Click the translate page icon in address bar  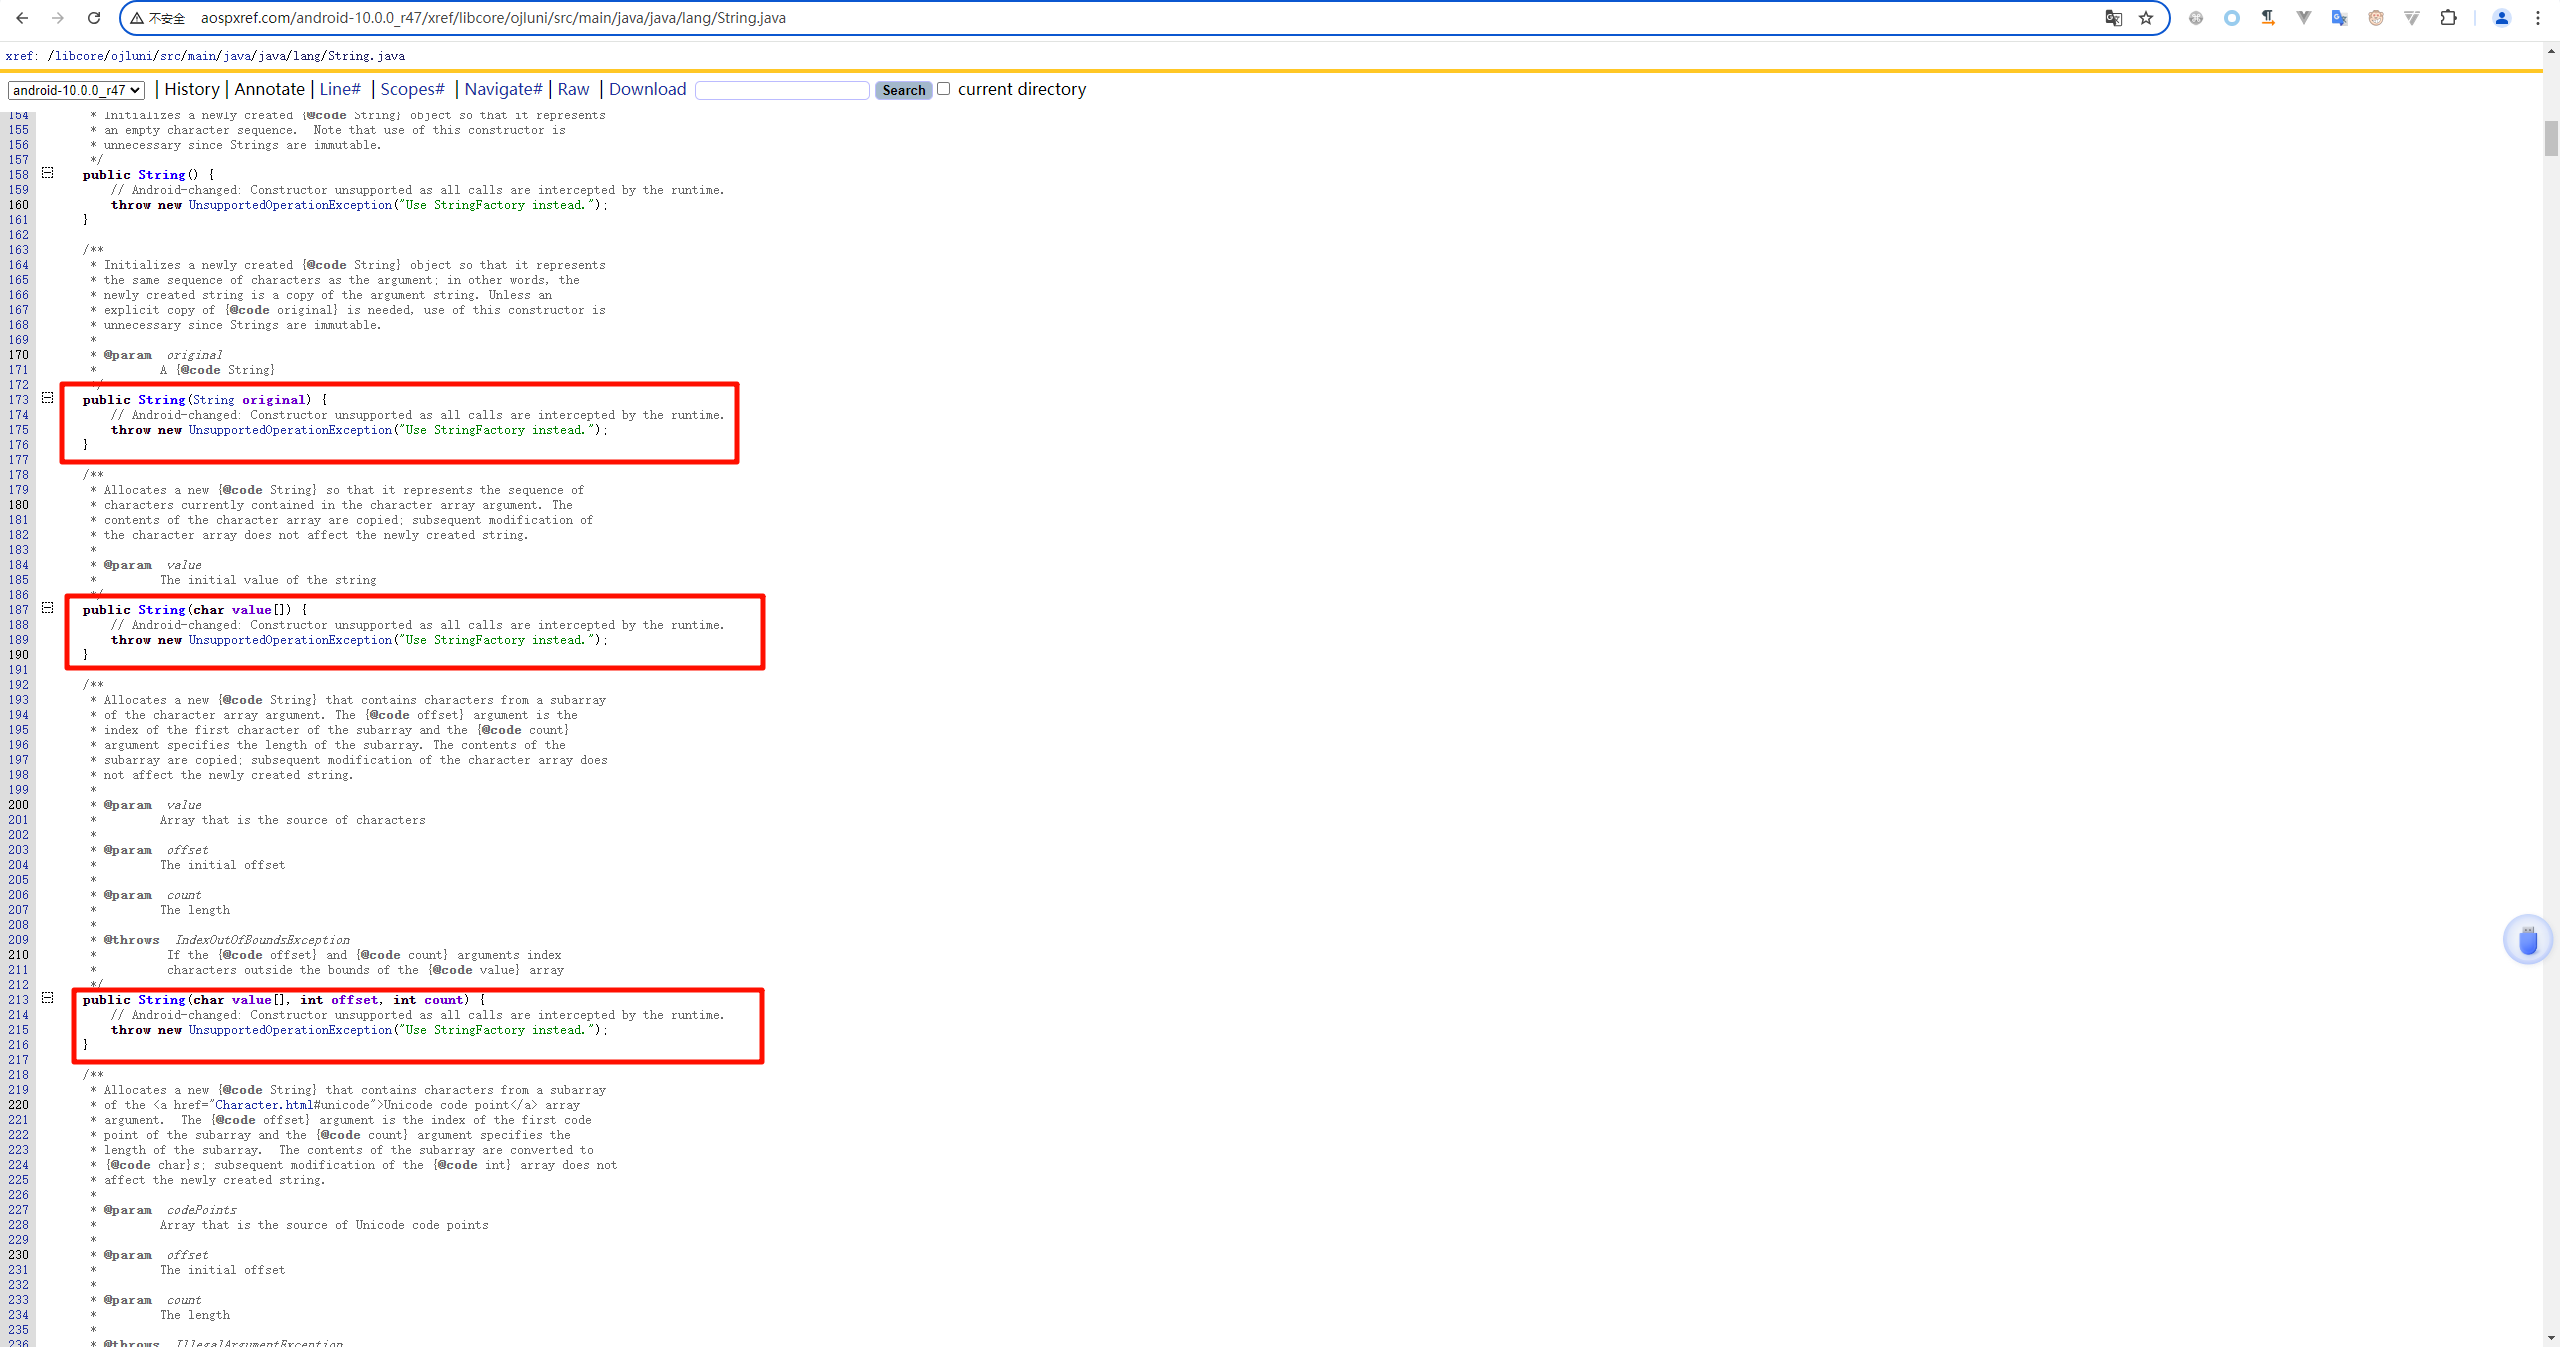pos(2113,18)
